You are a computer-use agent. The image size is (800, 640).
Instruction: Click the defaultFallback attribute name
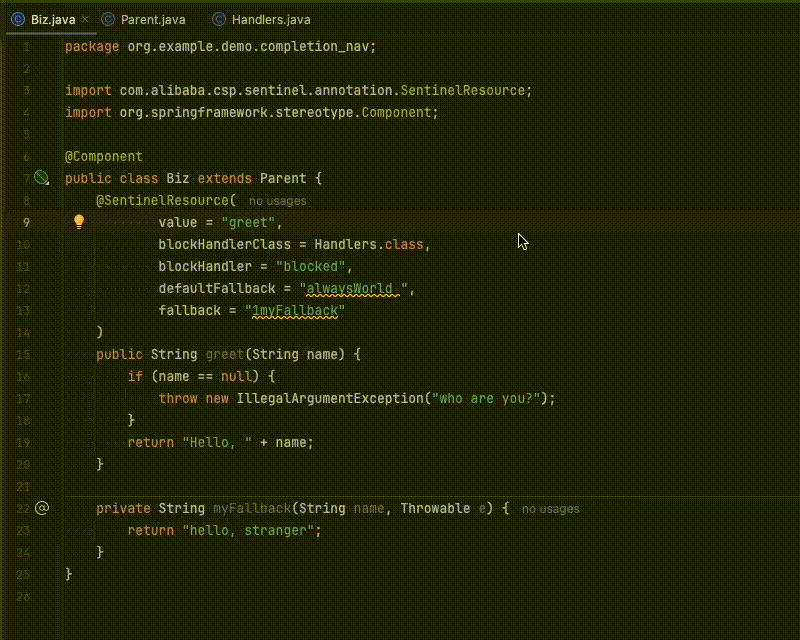(x=217, y=288)
